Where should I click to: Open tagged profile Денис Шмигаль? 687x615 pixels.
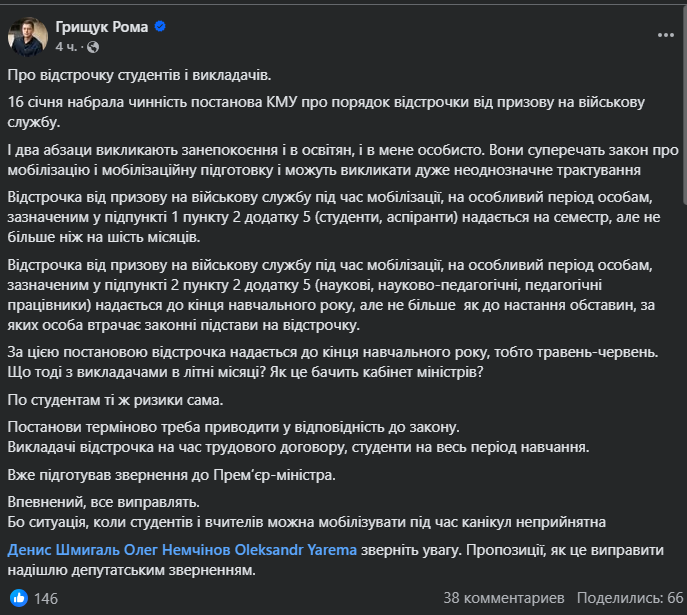[62, 550]
